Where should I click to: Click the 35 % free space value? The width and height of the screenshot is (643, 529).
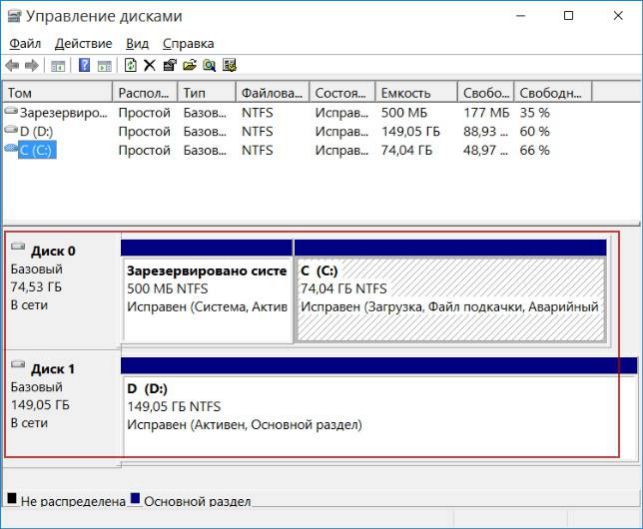pos(534,112)
